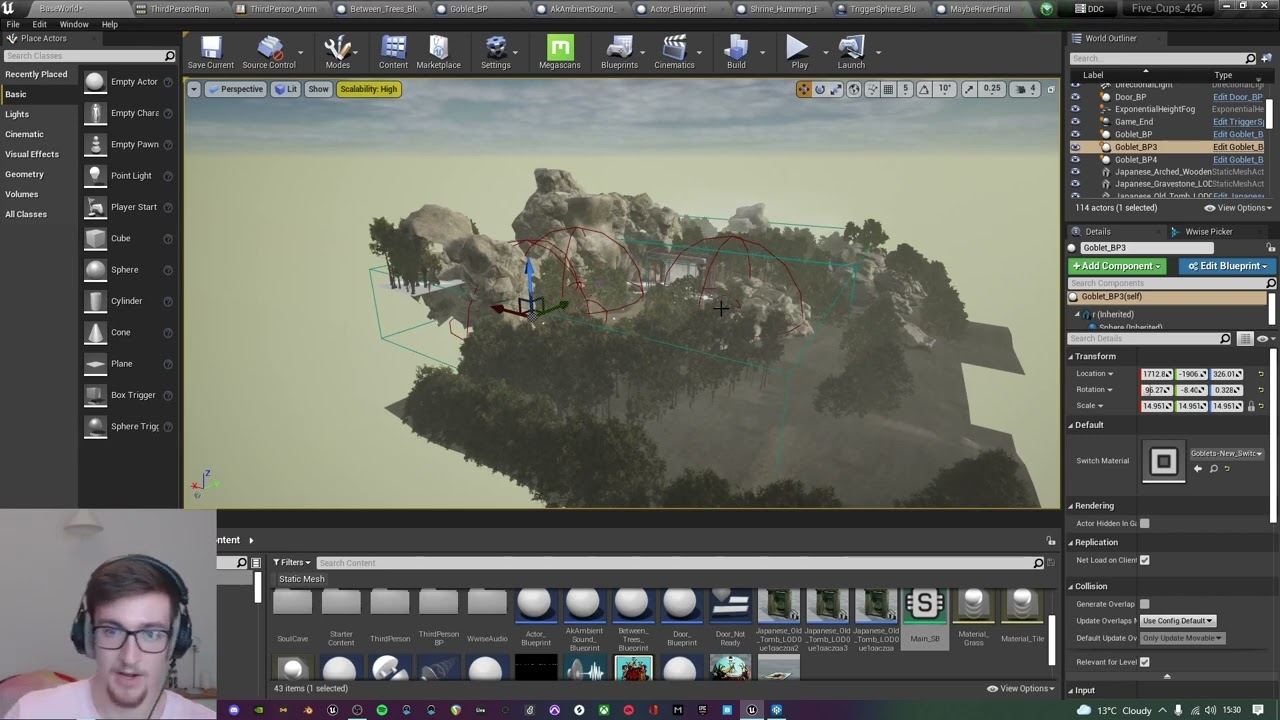This screenshot has height=720, width=1280.
Task: Hide Game_End using its eye icon
Action: click(x=1076, y=122)
